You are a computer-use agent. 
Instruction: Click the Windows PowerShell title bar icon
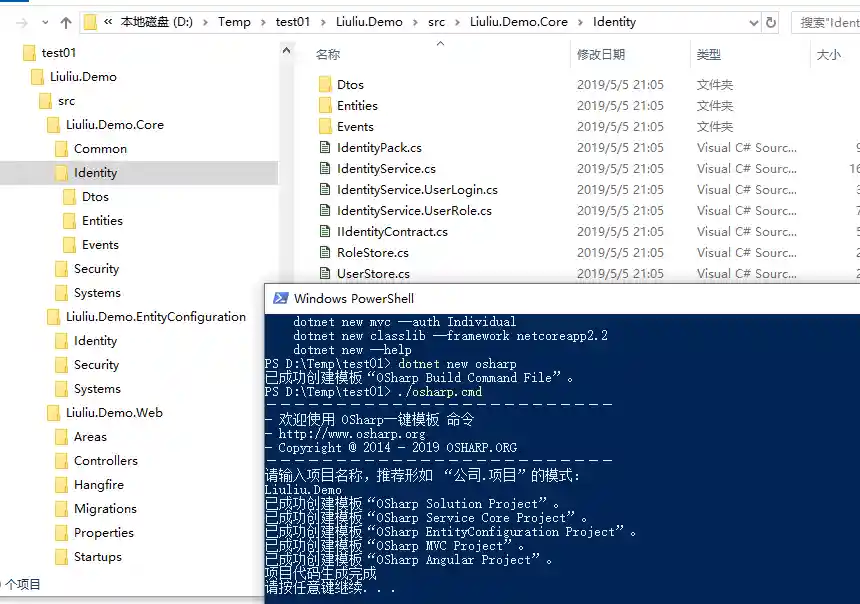coord(279,298)
